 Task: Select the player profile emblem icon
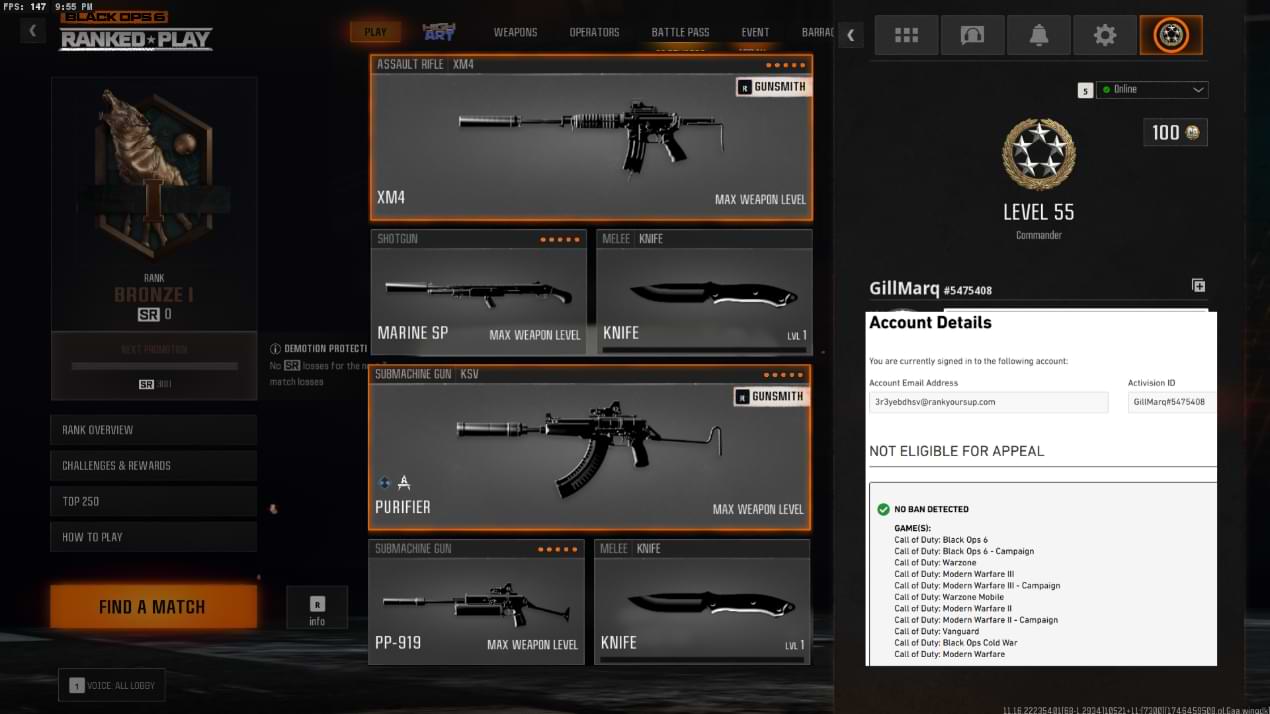pyautogui.click(x=1170, y=35)
